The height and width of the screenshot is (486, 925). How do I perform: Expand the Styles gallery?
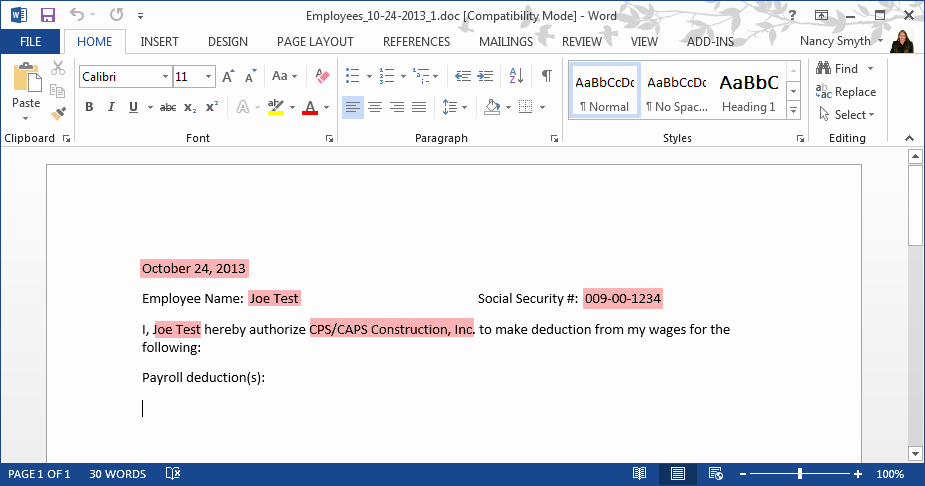click(794, 110)
